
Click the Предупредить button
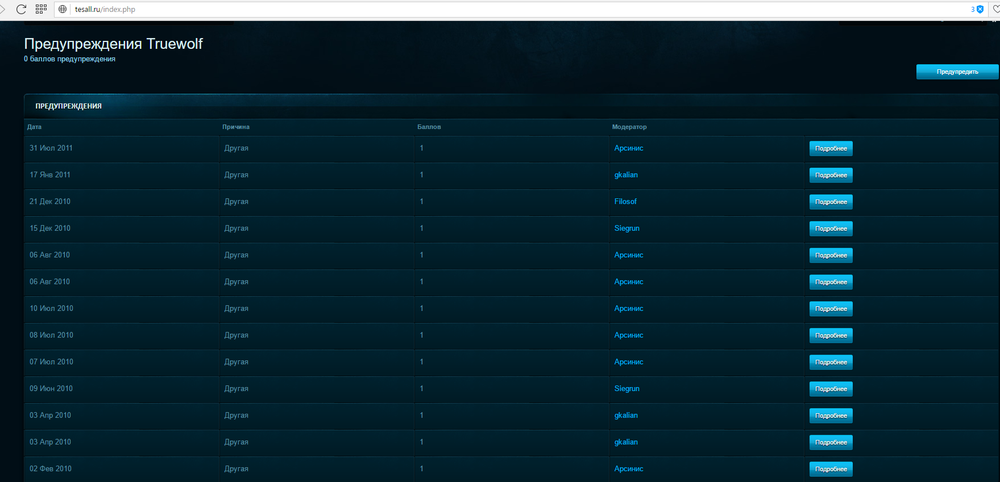[x=957, y=72]
